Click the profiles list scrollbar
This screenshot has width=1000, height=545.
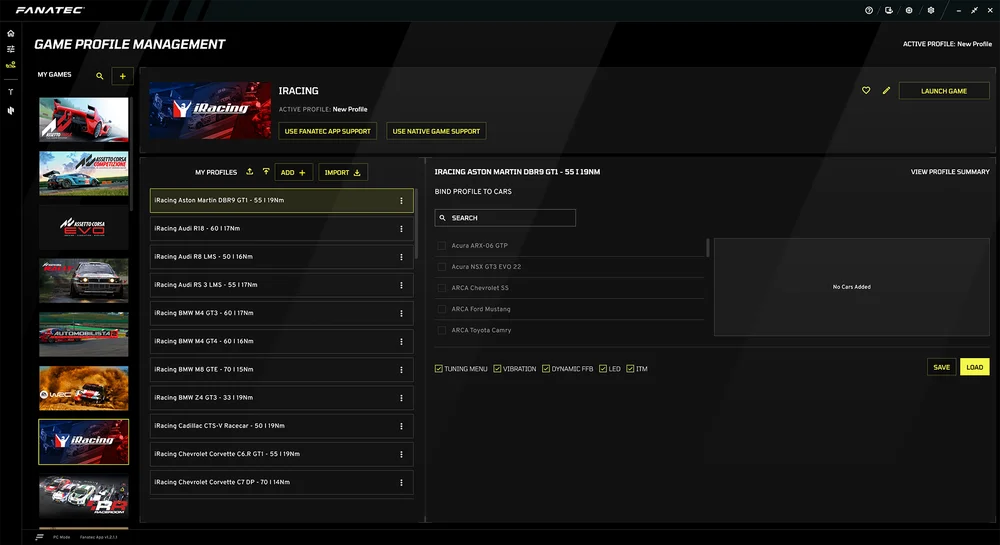coord(416,223)
